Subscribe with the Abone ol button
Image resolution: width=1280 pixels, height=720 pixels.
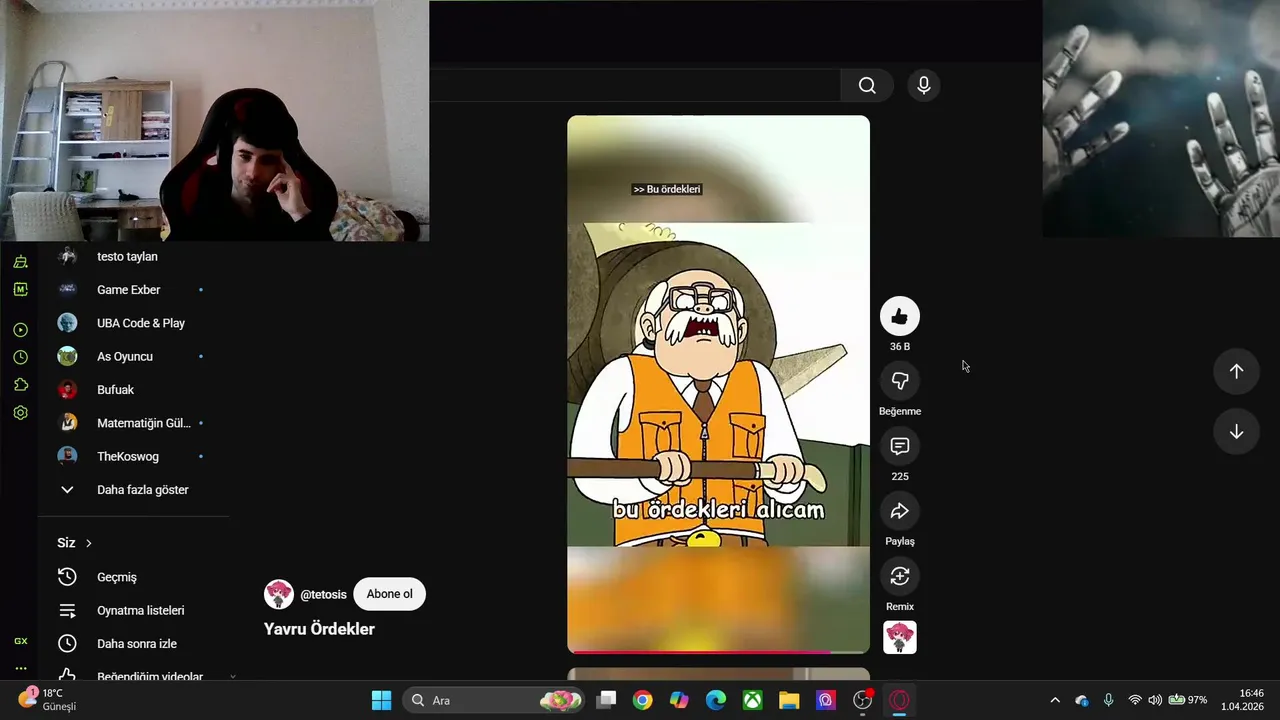pos(389,594)
